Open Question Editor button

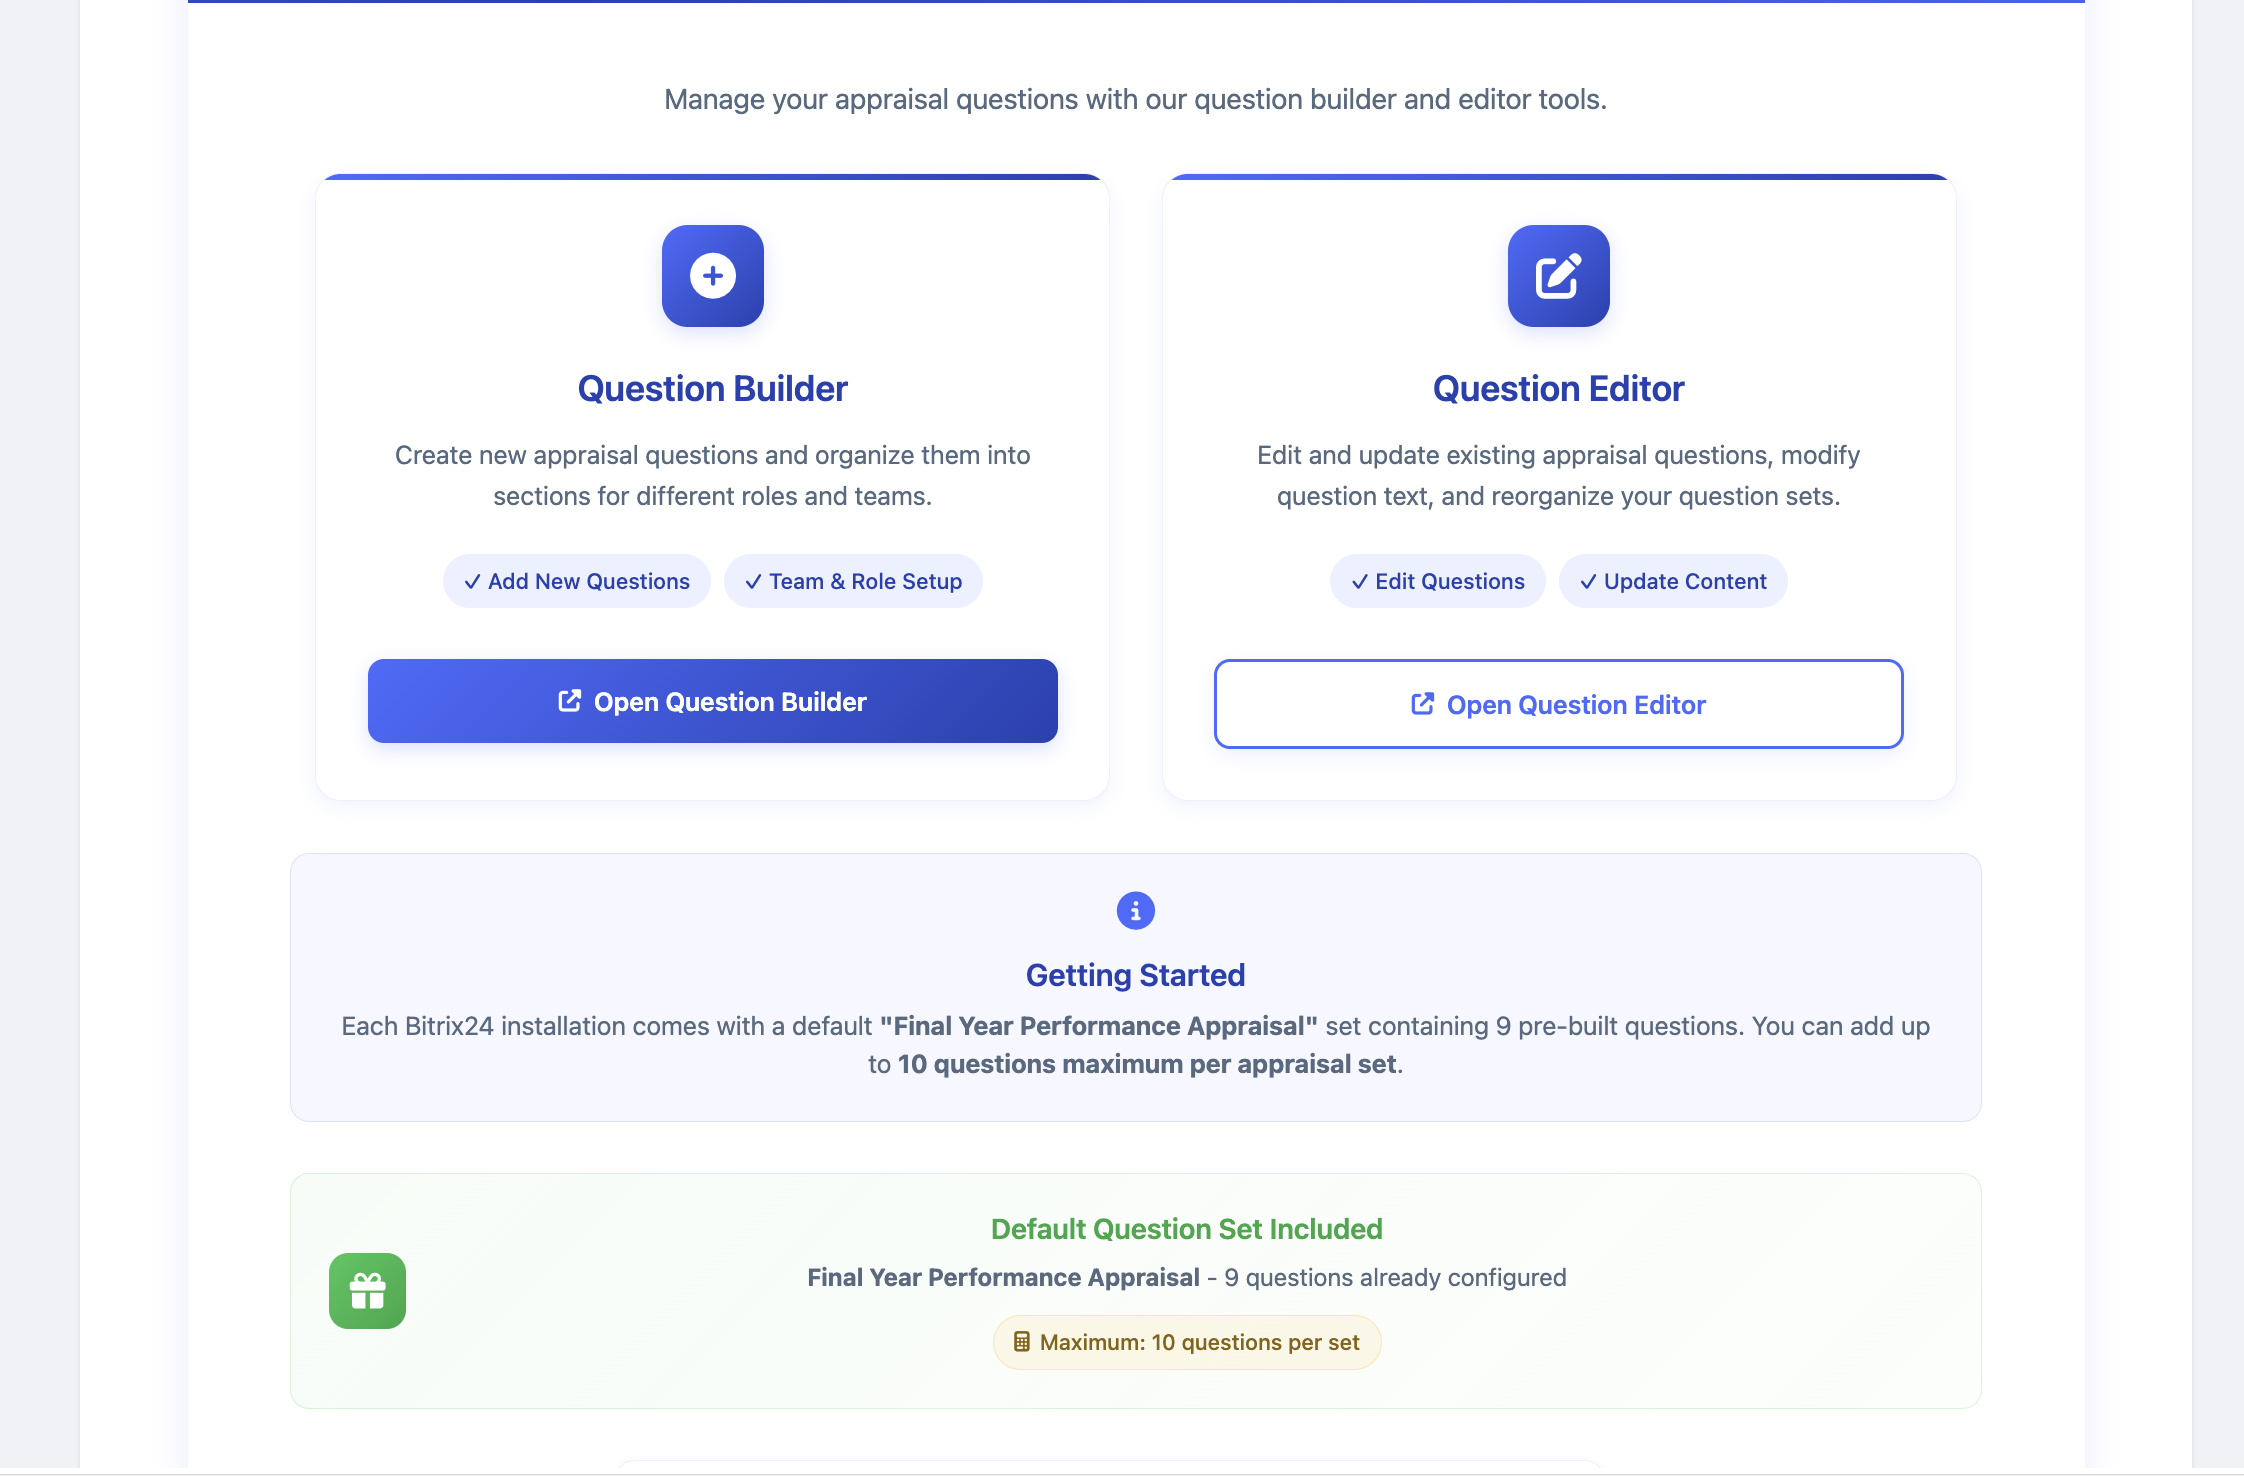click(x=1558, y=704)
